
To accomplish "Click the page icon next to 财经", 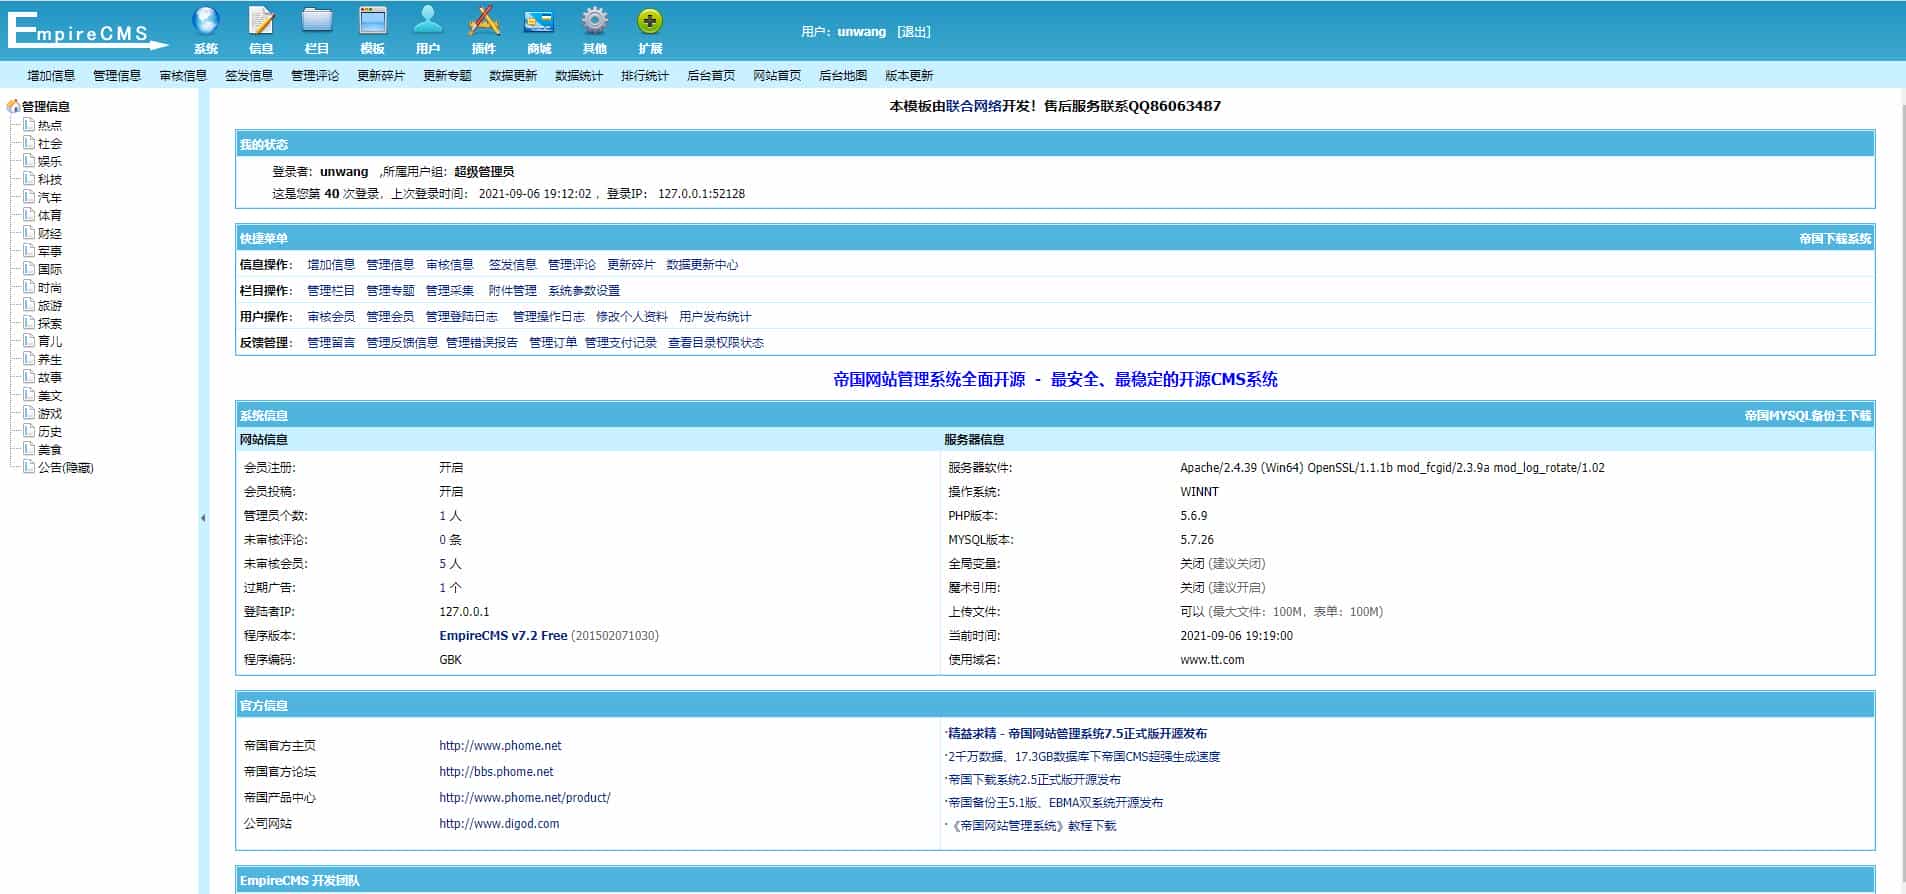I will coord(29,232).
